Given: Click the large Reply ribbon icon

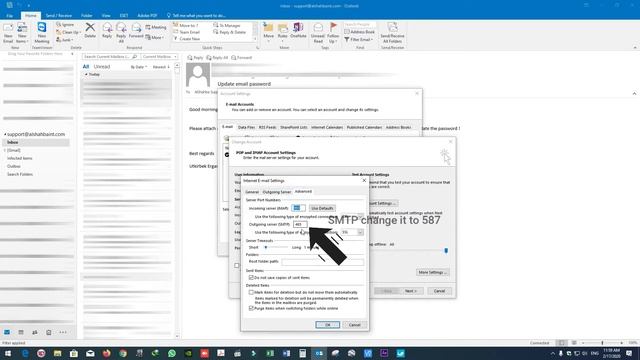Looking at the screenshot, I should [x=107, y=31].
